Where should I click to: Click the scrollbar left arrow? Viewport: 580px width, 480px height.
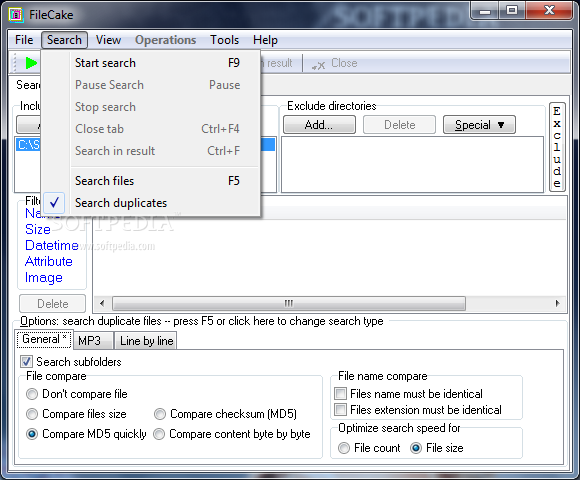[102, 304]
